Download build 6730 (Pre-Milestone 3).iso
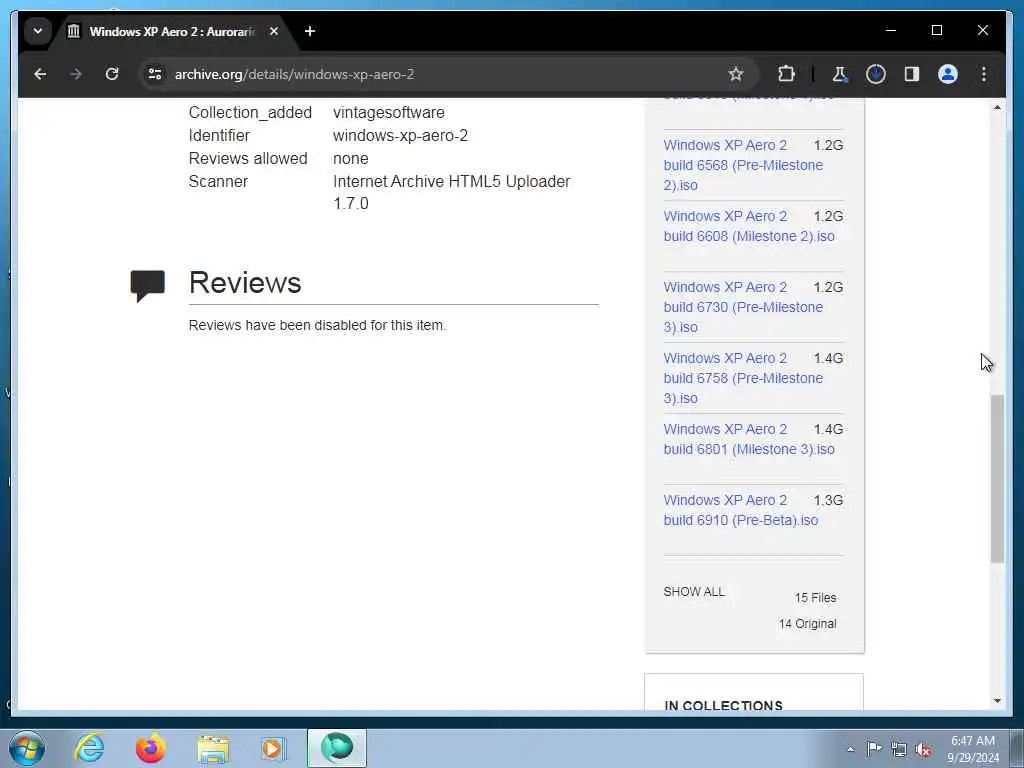 pyautogui.click(x=743, y=307)
